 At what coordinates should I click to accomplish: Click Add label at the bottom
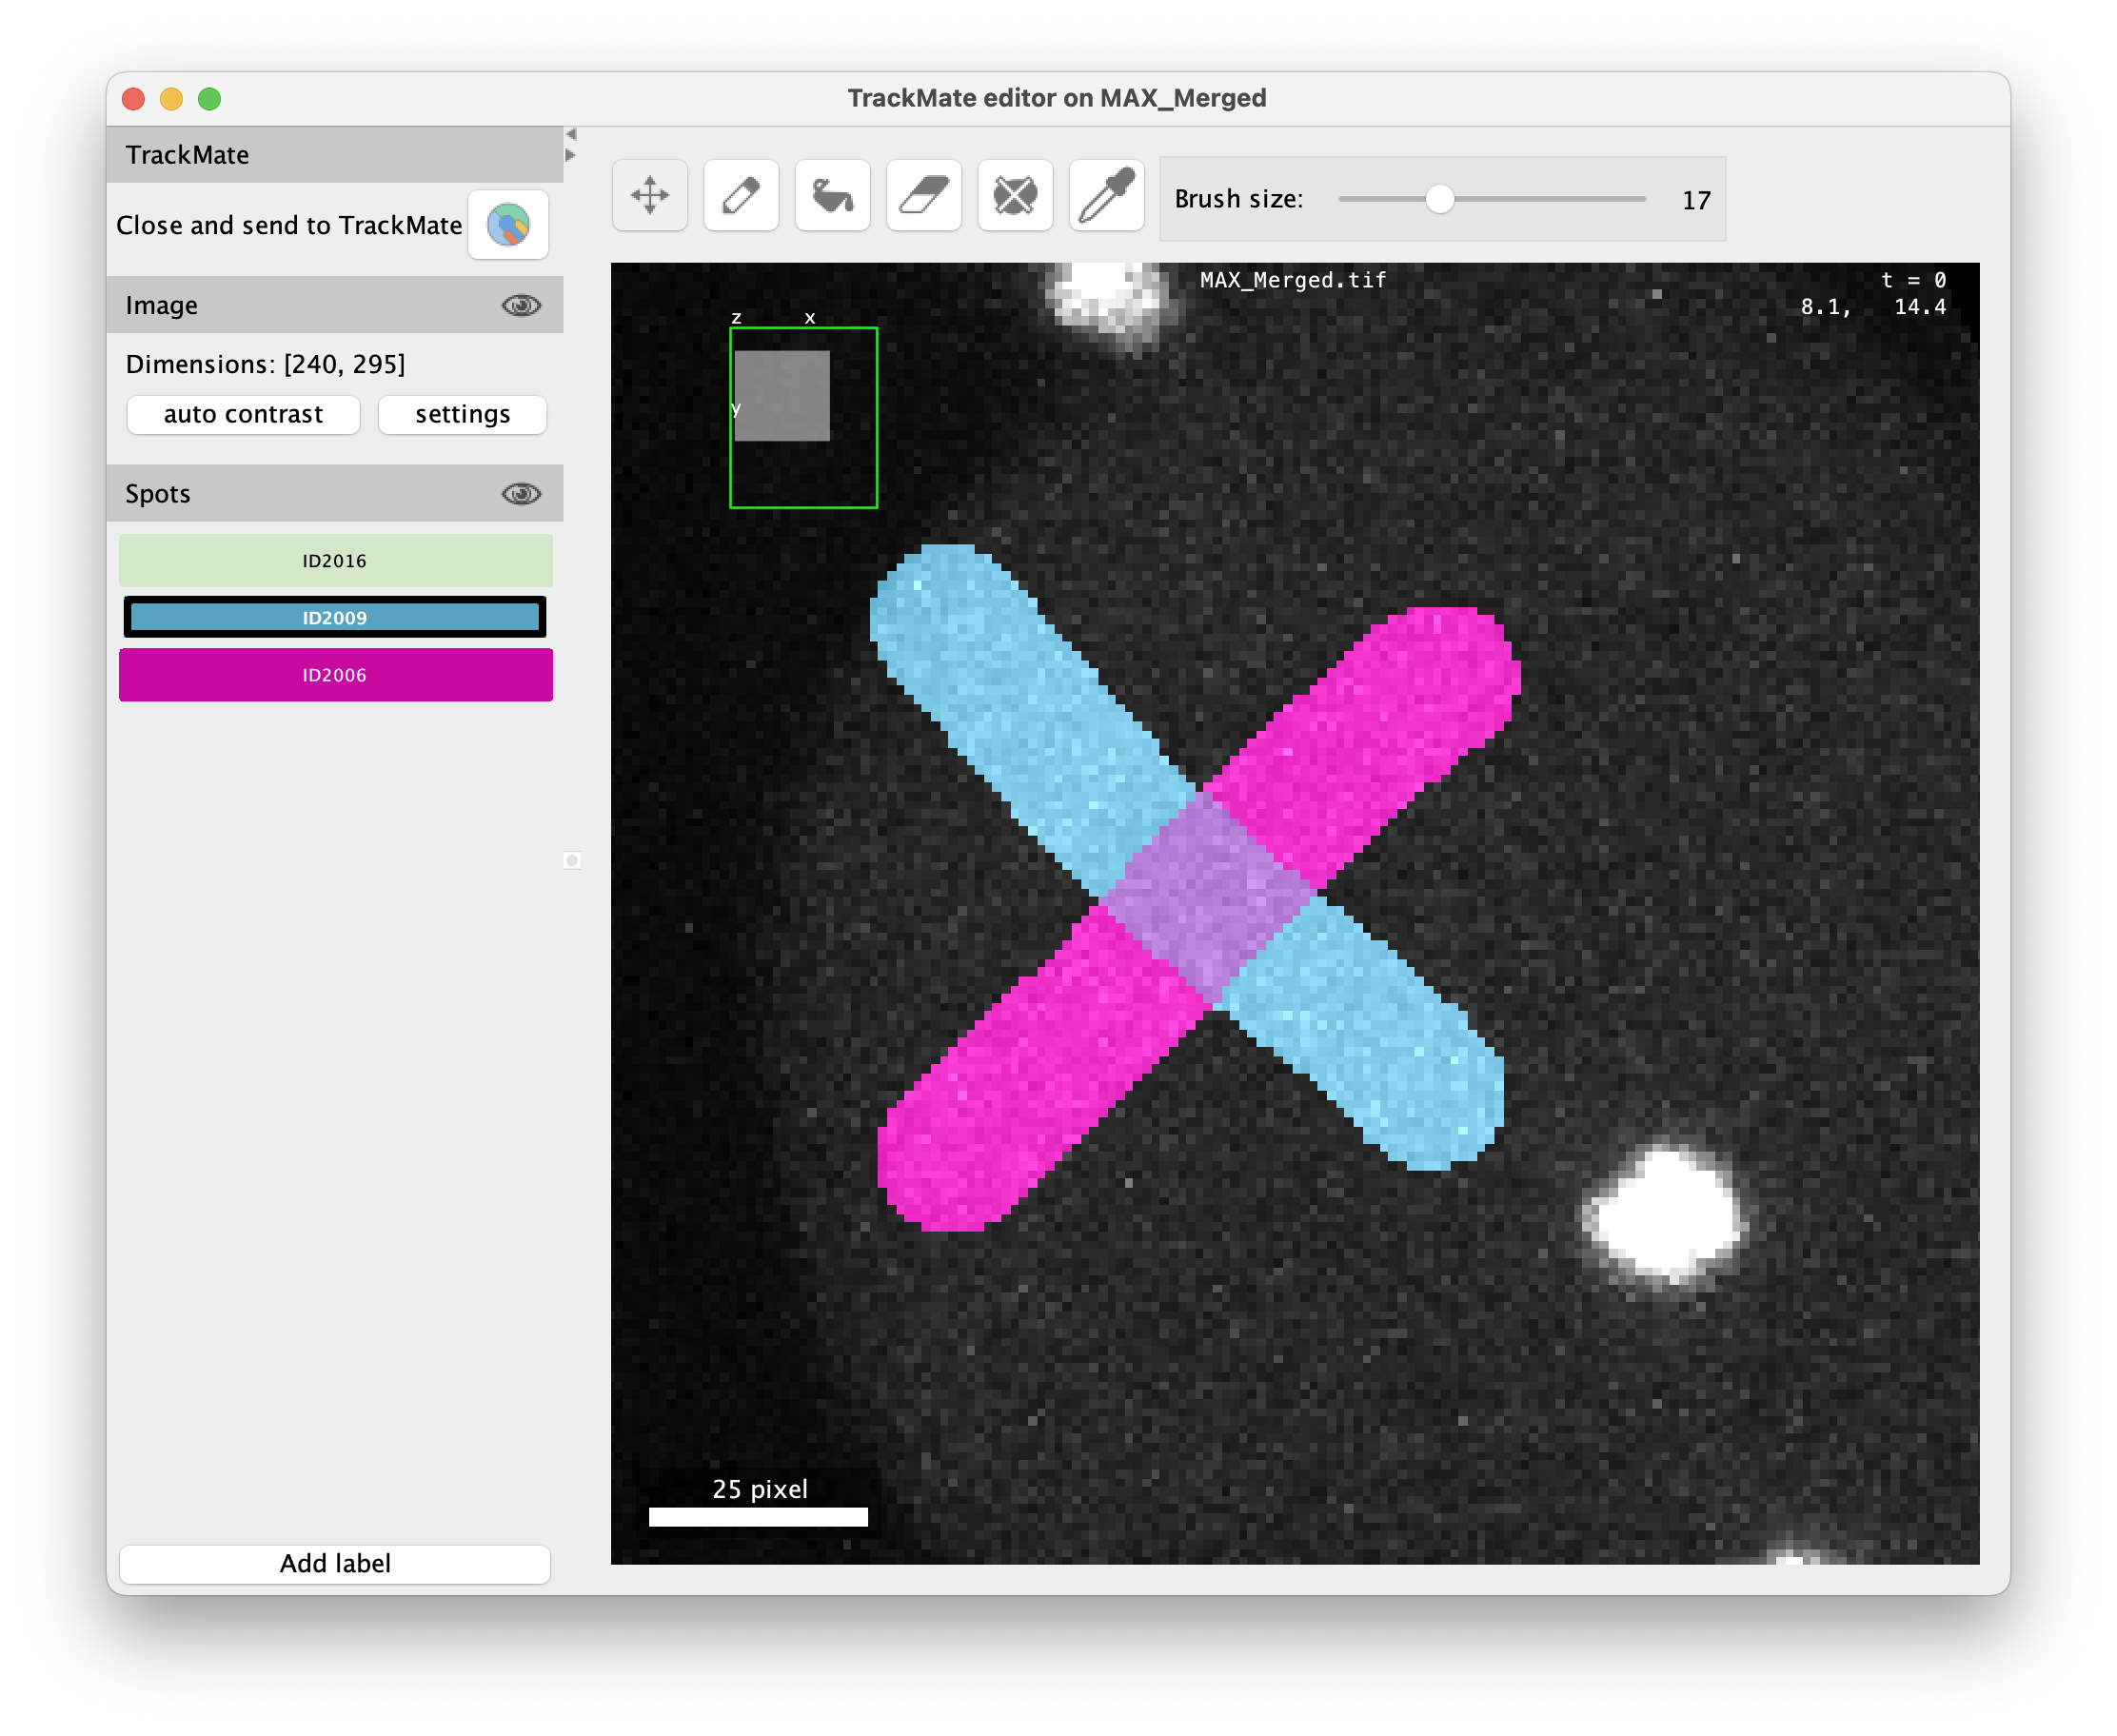335,1563
